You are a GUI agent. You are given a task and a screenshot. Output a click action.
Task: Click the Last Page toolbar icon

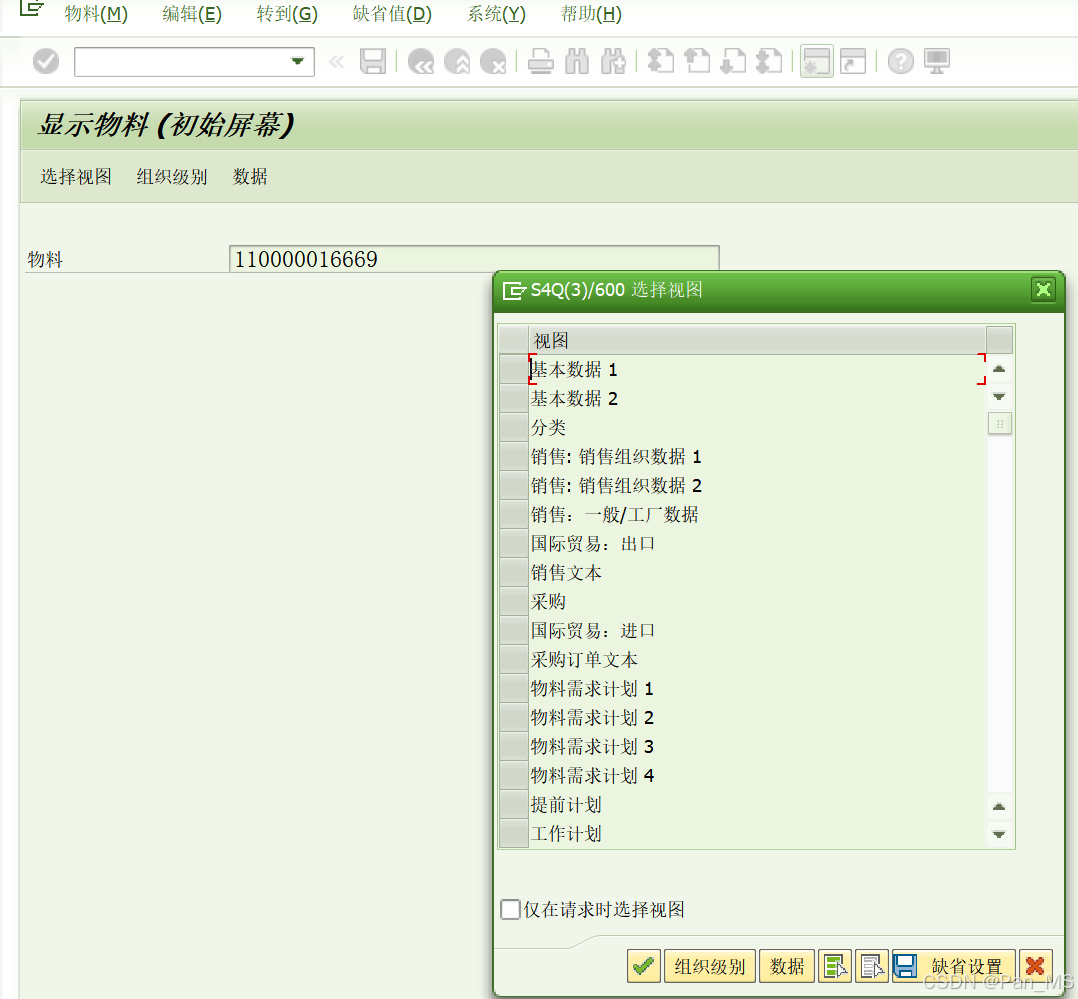(x=769, y=62)
